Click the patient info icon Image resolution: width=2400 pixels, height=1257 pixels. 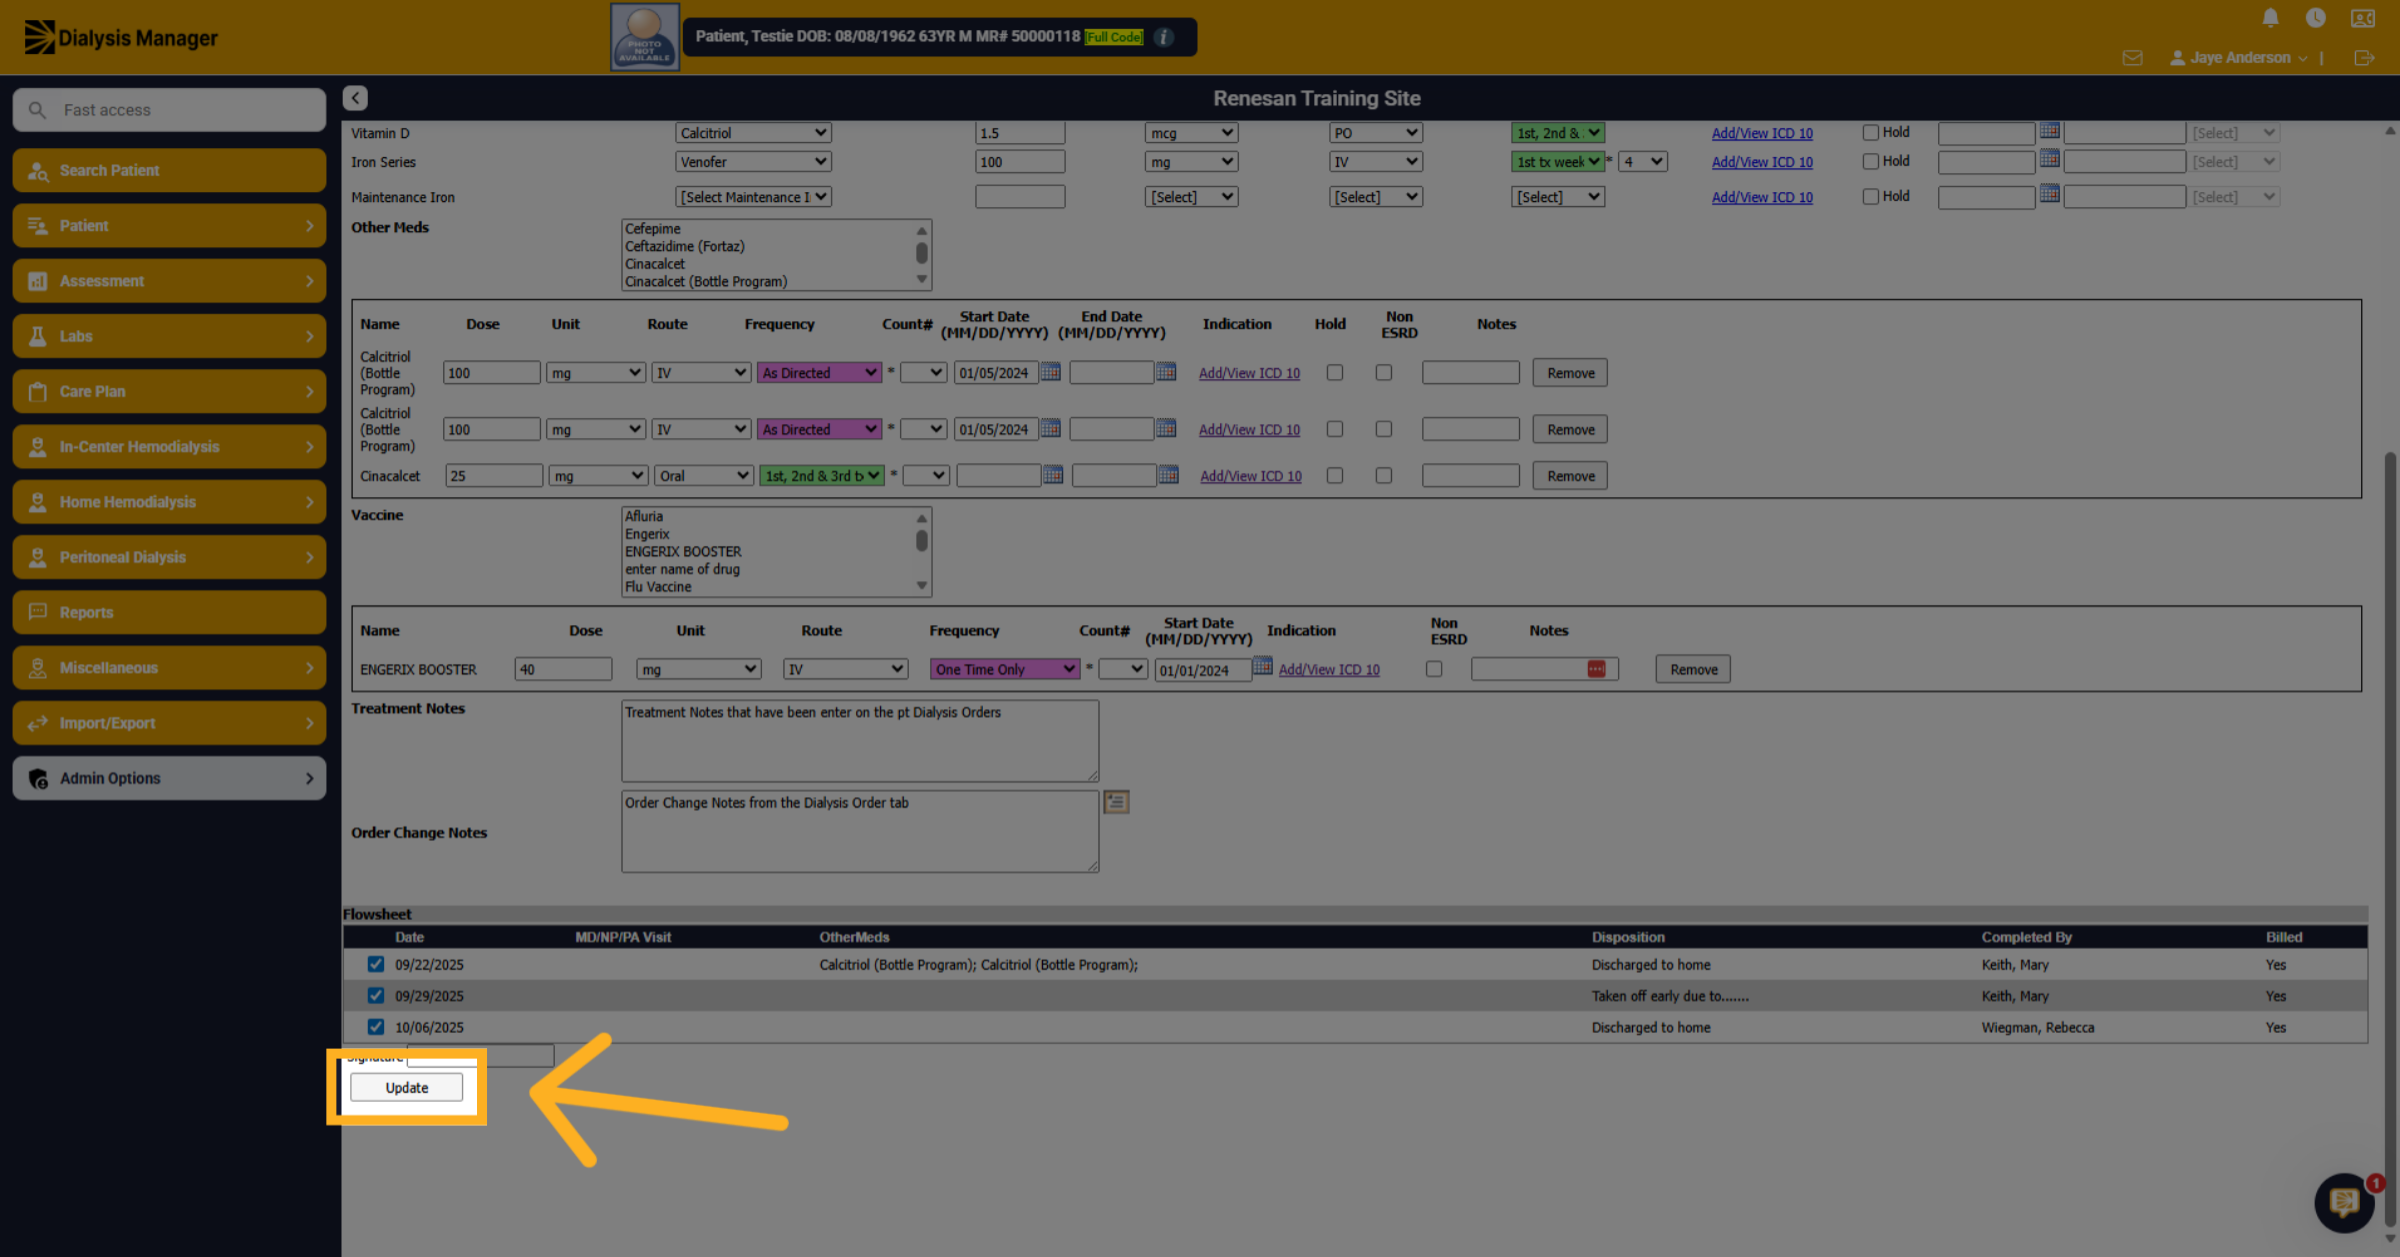1163,37
